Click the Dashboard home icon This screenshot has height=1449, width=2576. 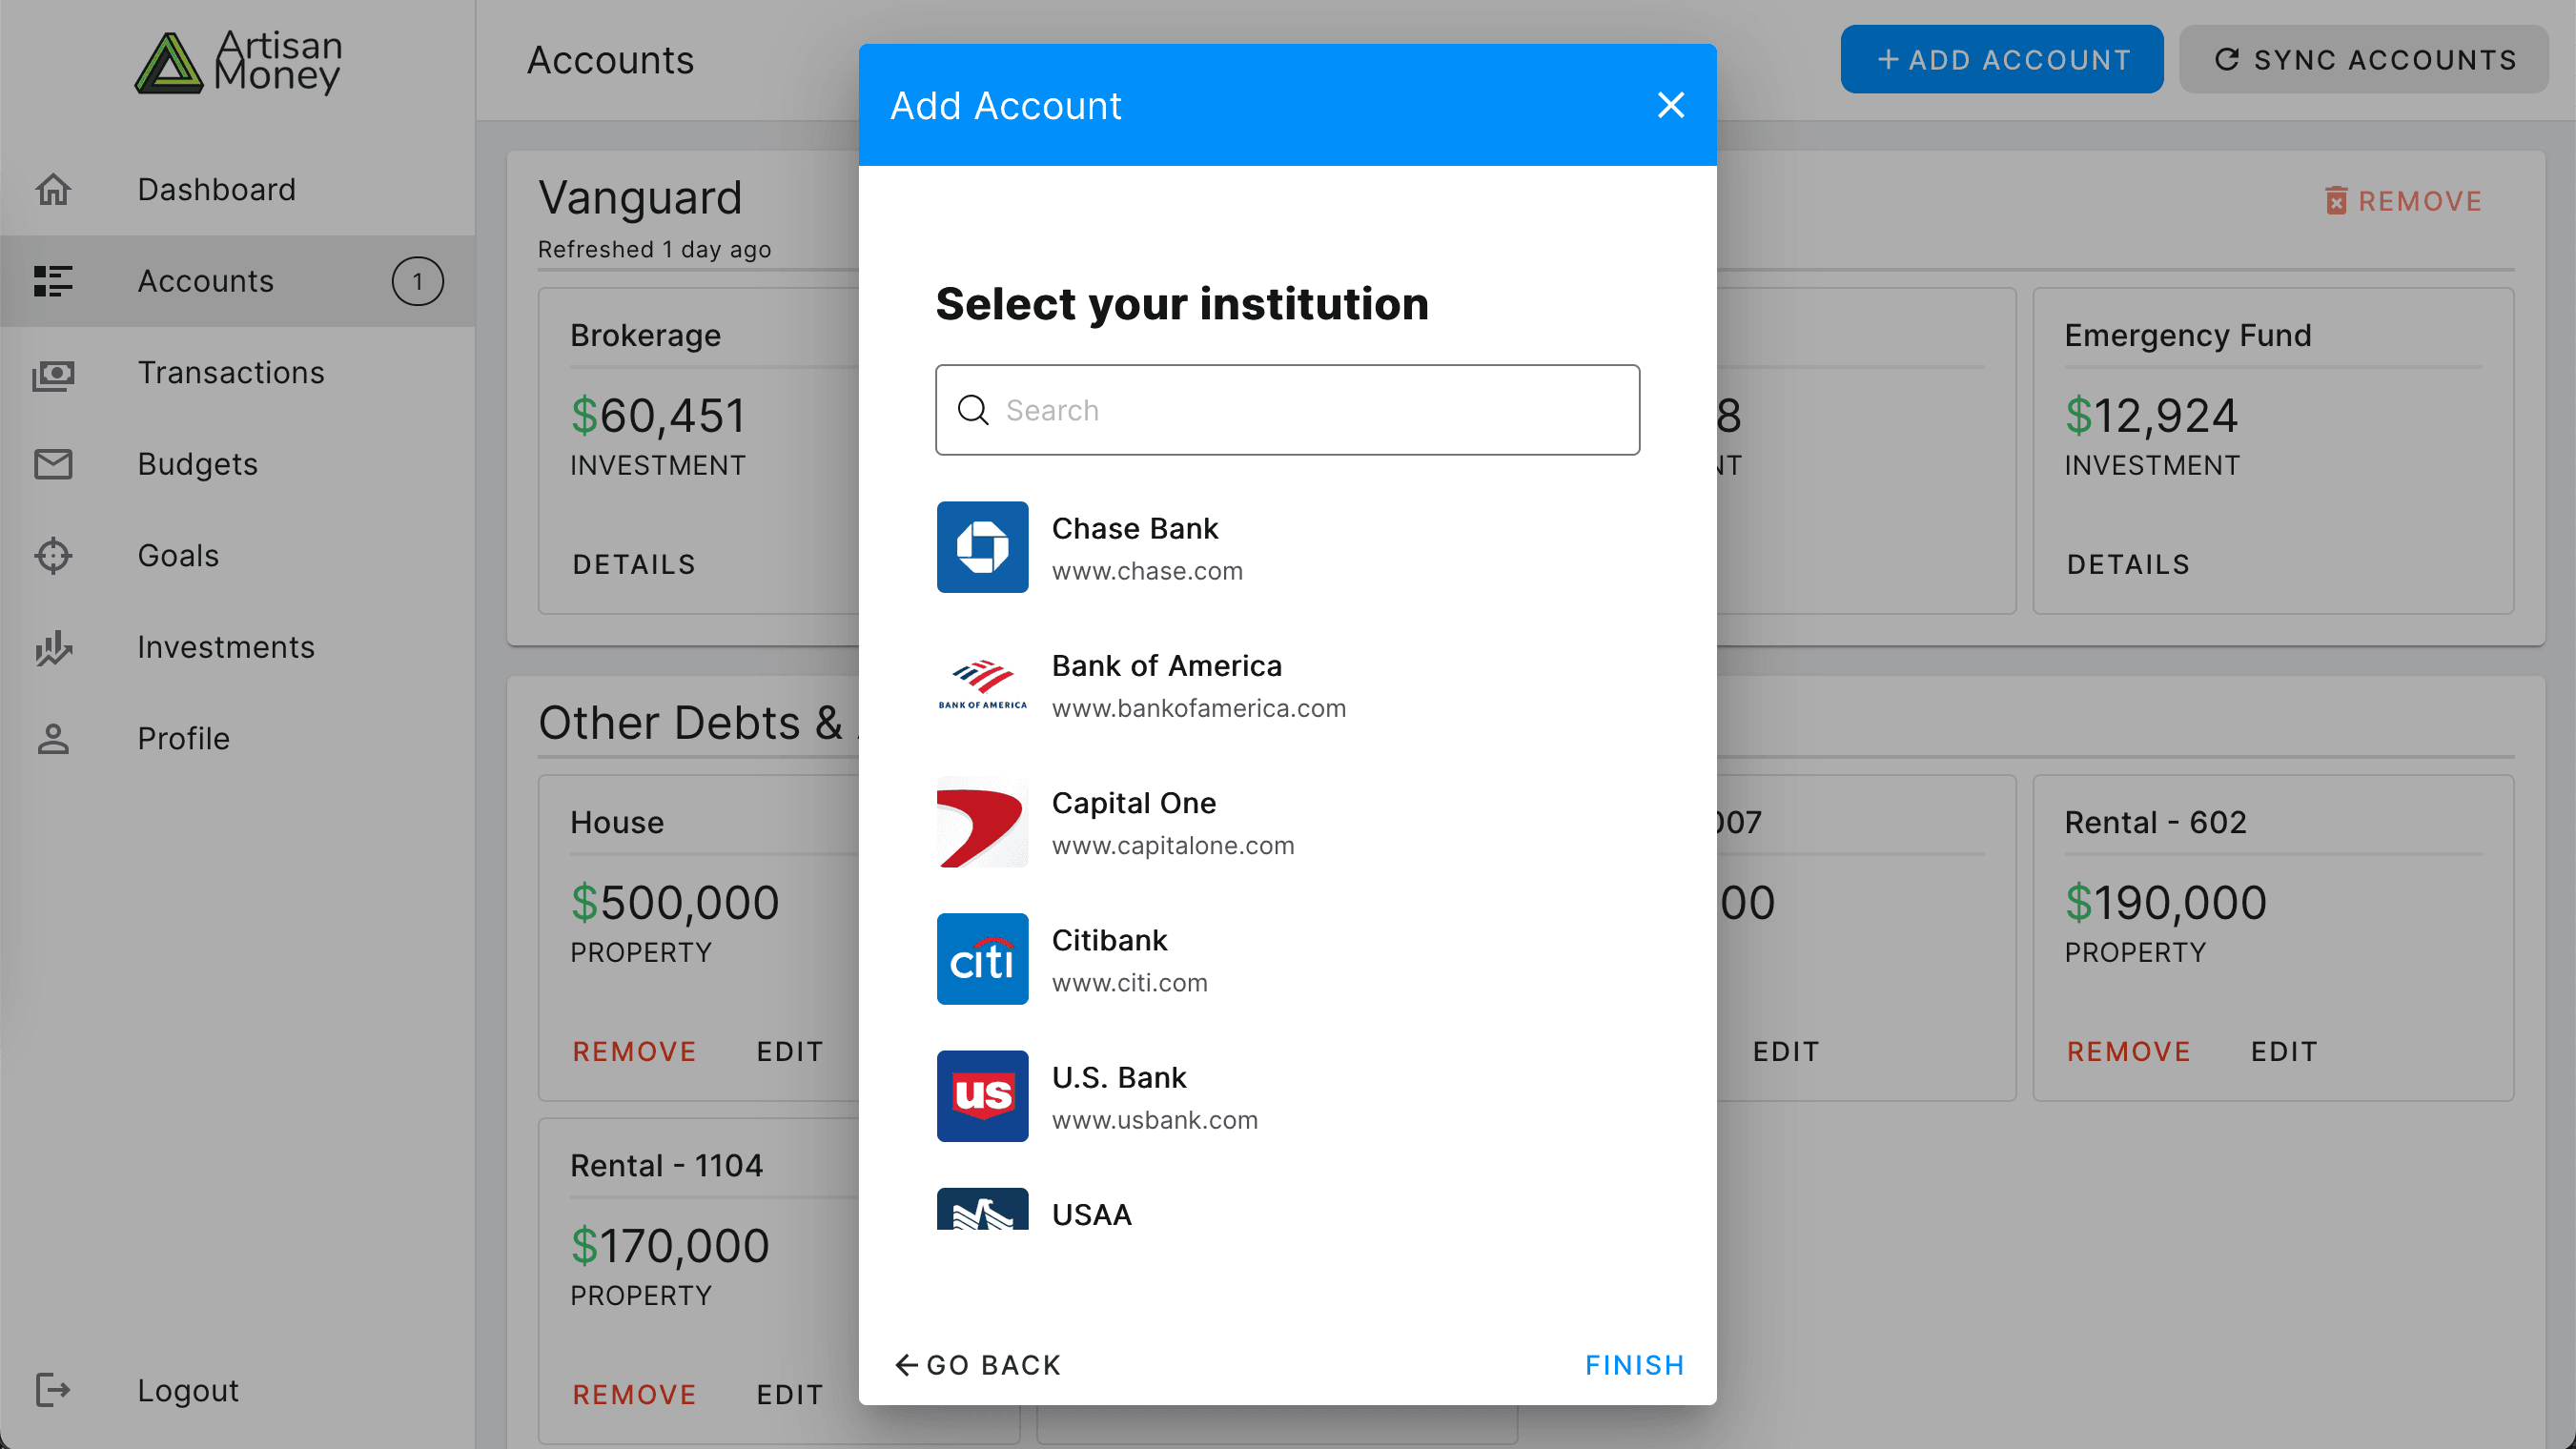tap(53, 189)
